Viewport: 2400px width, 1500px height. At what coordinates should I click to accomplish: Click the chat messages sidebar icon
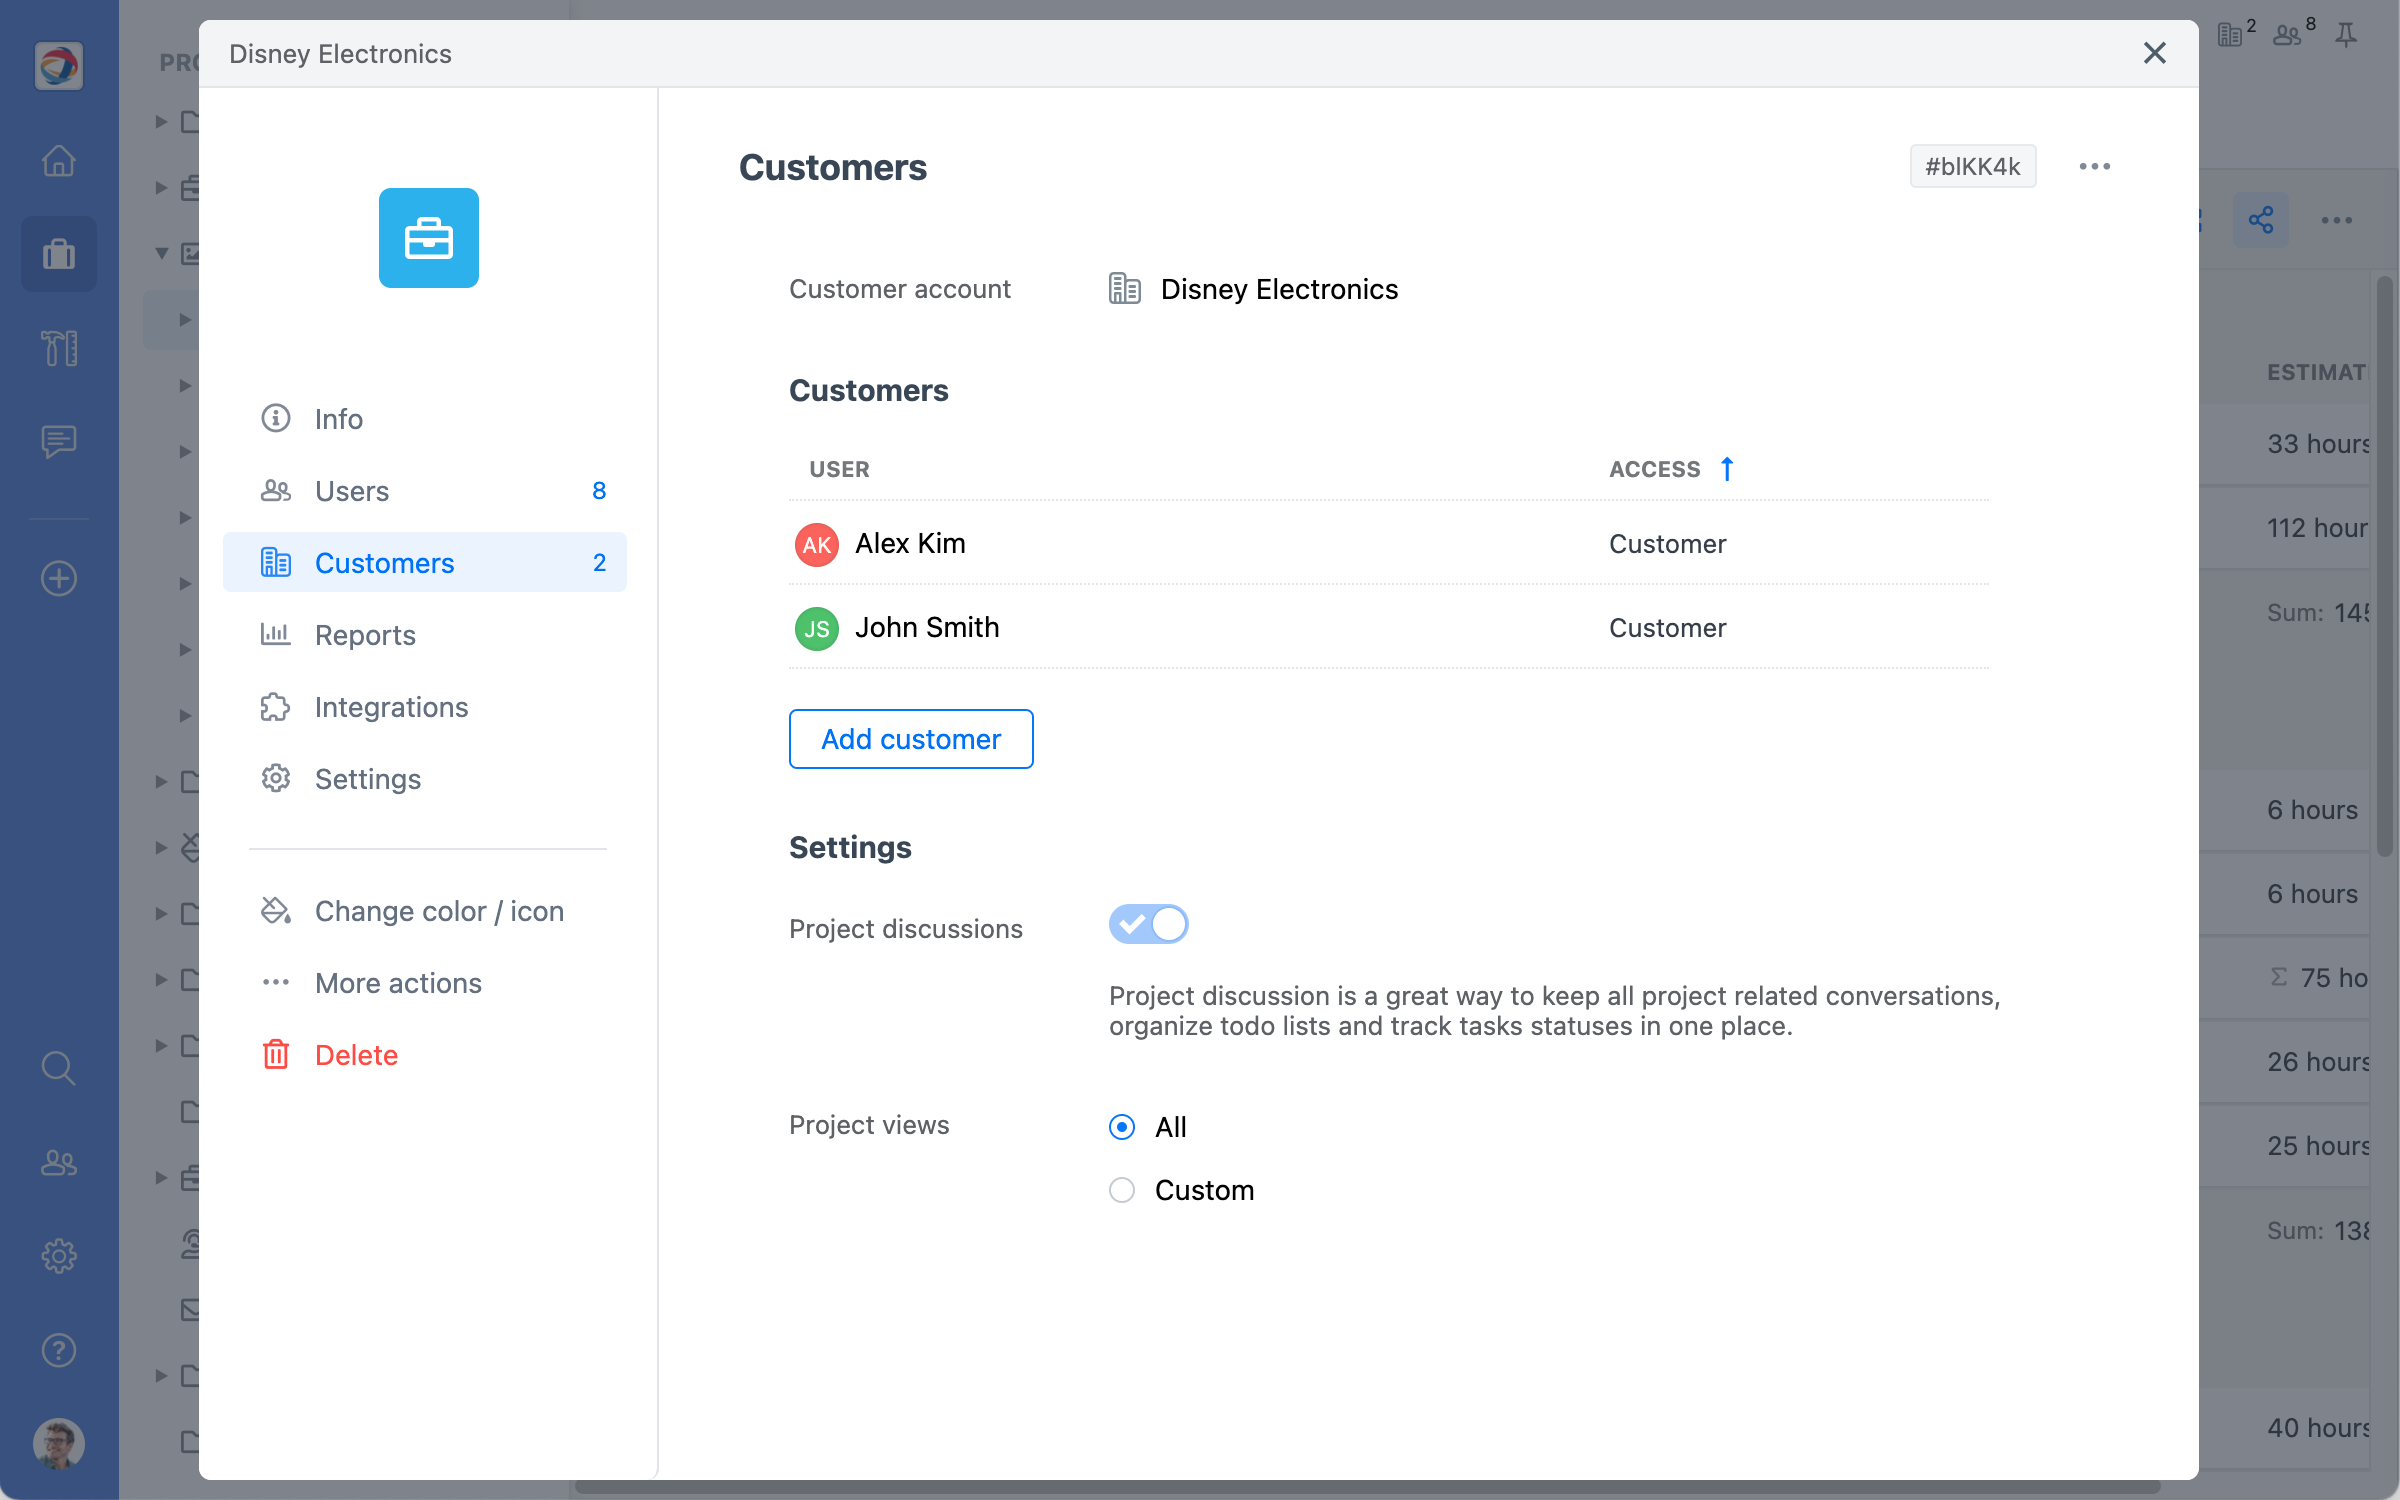59,440
